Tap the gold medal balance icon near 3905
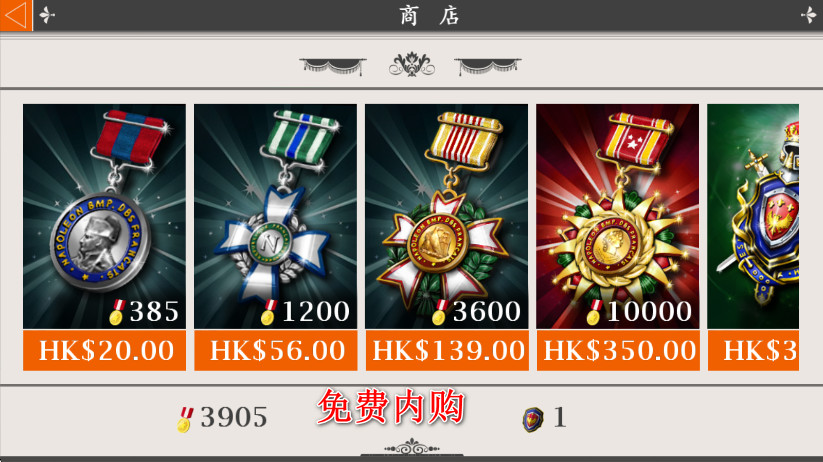Image resolution: width=823 pixels, height=462 pixels. click(x=185, y=419)
